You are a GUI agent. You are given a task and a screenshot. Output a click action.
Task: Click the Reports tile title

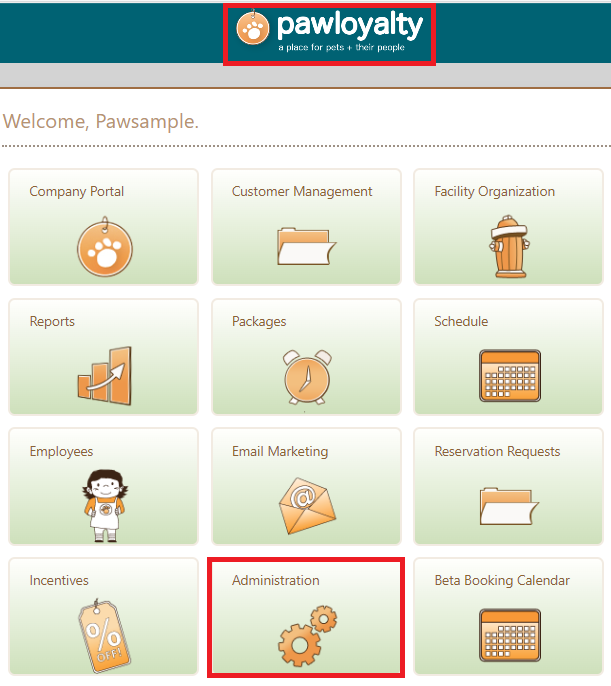52,322
